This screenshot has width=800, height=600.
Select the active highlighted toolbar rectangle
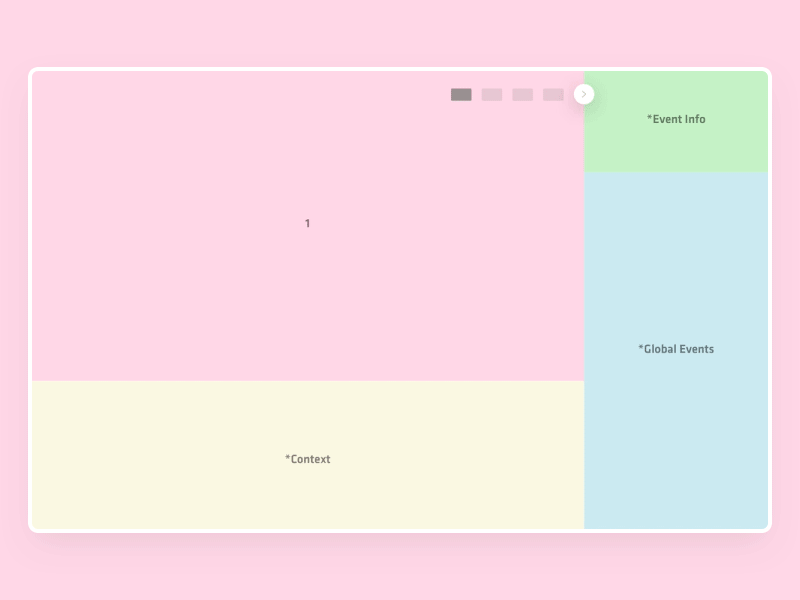[x=460, y=94]
